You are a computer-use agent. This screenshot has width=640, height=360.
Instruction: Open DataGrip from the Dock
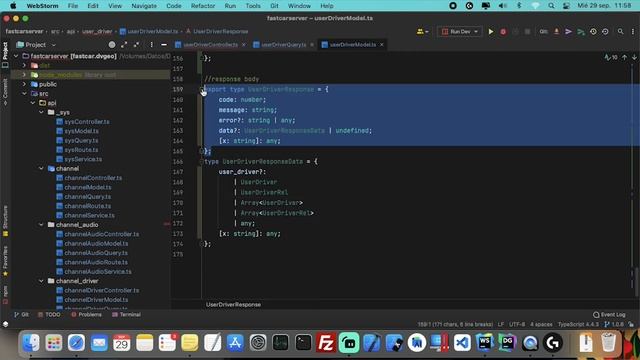pyautogui.click(x=507, y=342)
